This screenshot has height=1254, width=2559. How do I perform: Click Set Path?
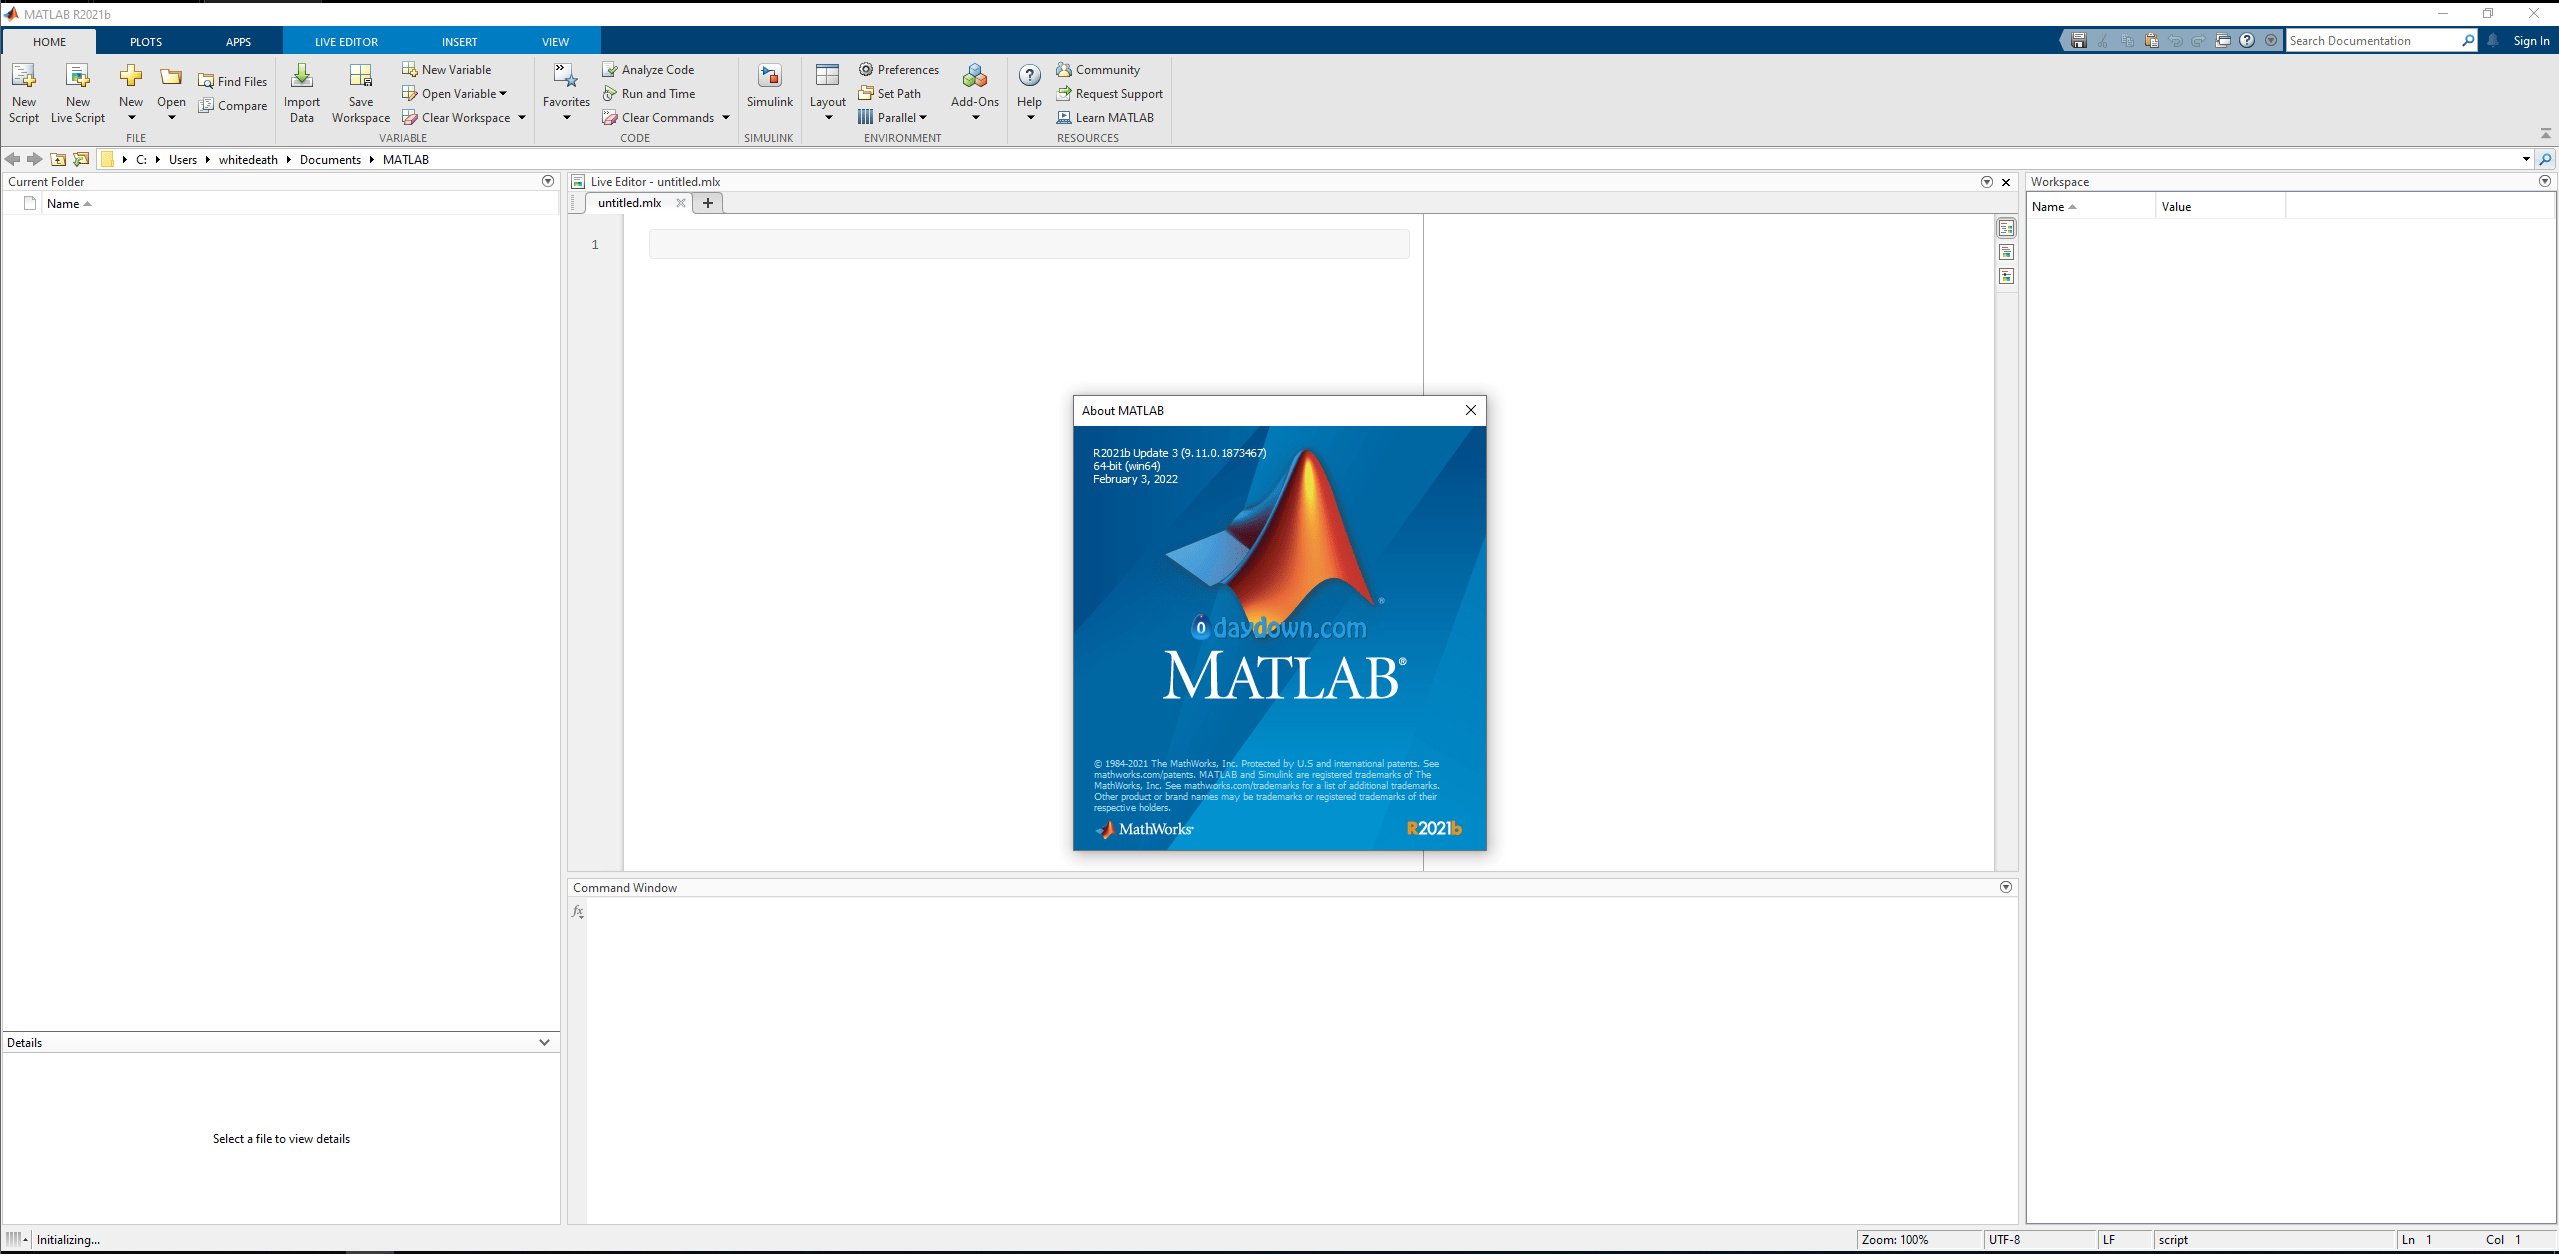pos(890,93)
